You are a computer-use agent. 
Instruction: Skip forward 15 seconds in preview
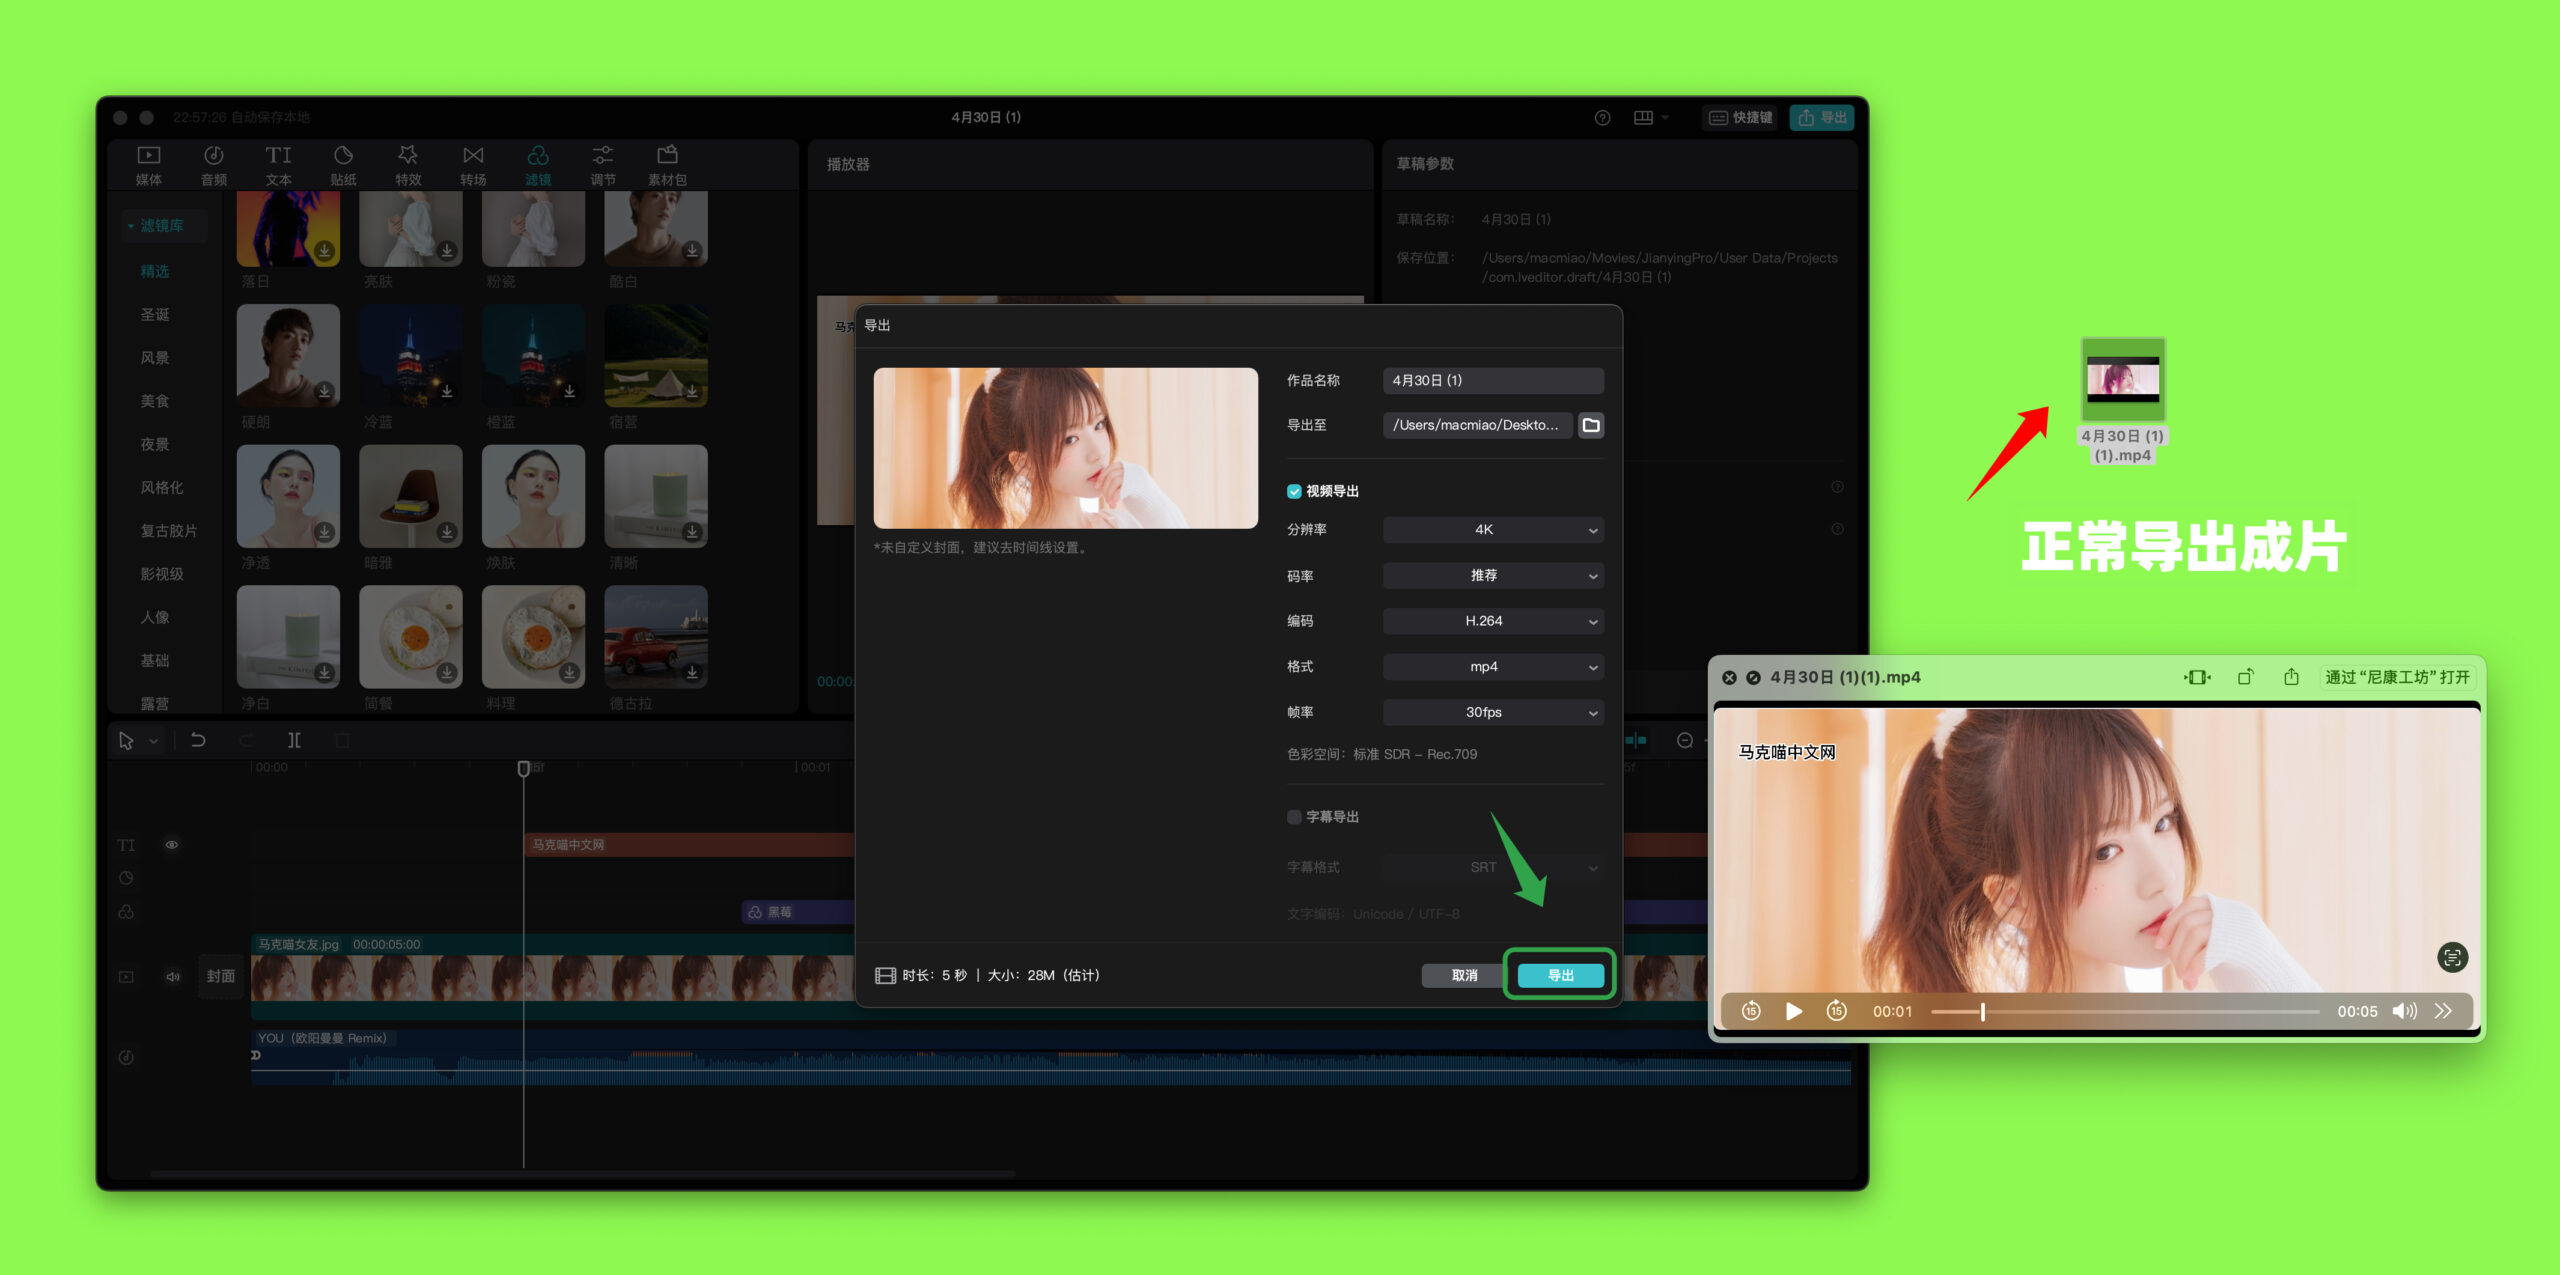[1836, 1011]
